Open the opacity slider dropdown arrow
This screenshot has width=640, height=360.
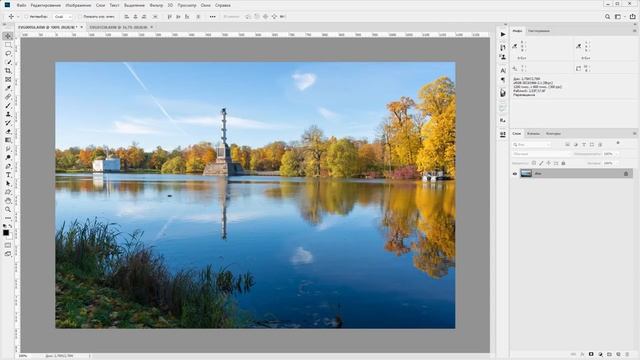(x=617, y=154)
